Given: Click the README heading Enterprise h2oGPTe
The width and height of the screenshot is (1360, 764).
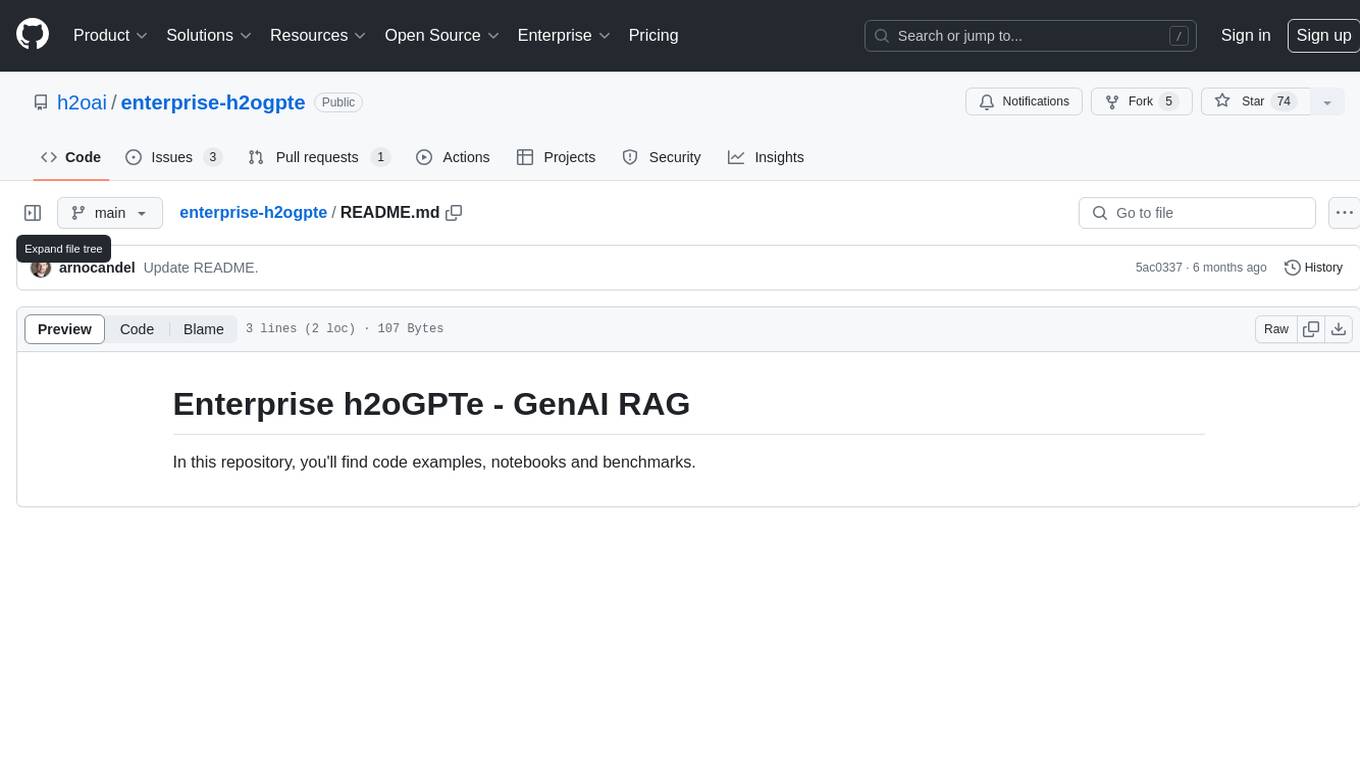Looking at the screenshot, I should pos(431,404).
